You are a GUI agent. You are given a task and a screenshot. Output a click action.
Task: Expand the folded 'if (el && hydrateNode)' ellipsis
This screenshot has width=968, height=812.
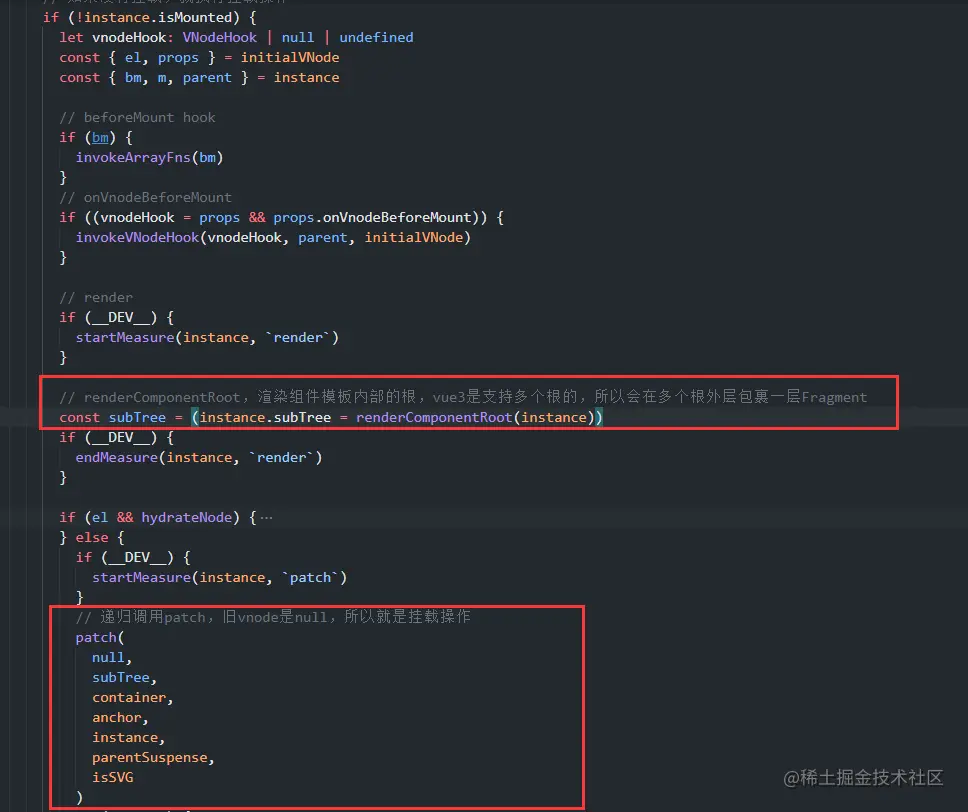[266, 517]
